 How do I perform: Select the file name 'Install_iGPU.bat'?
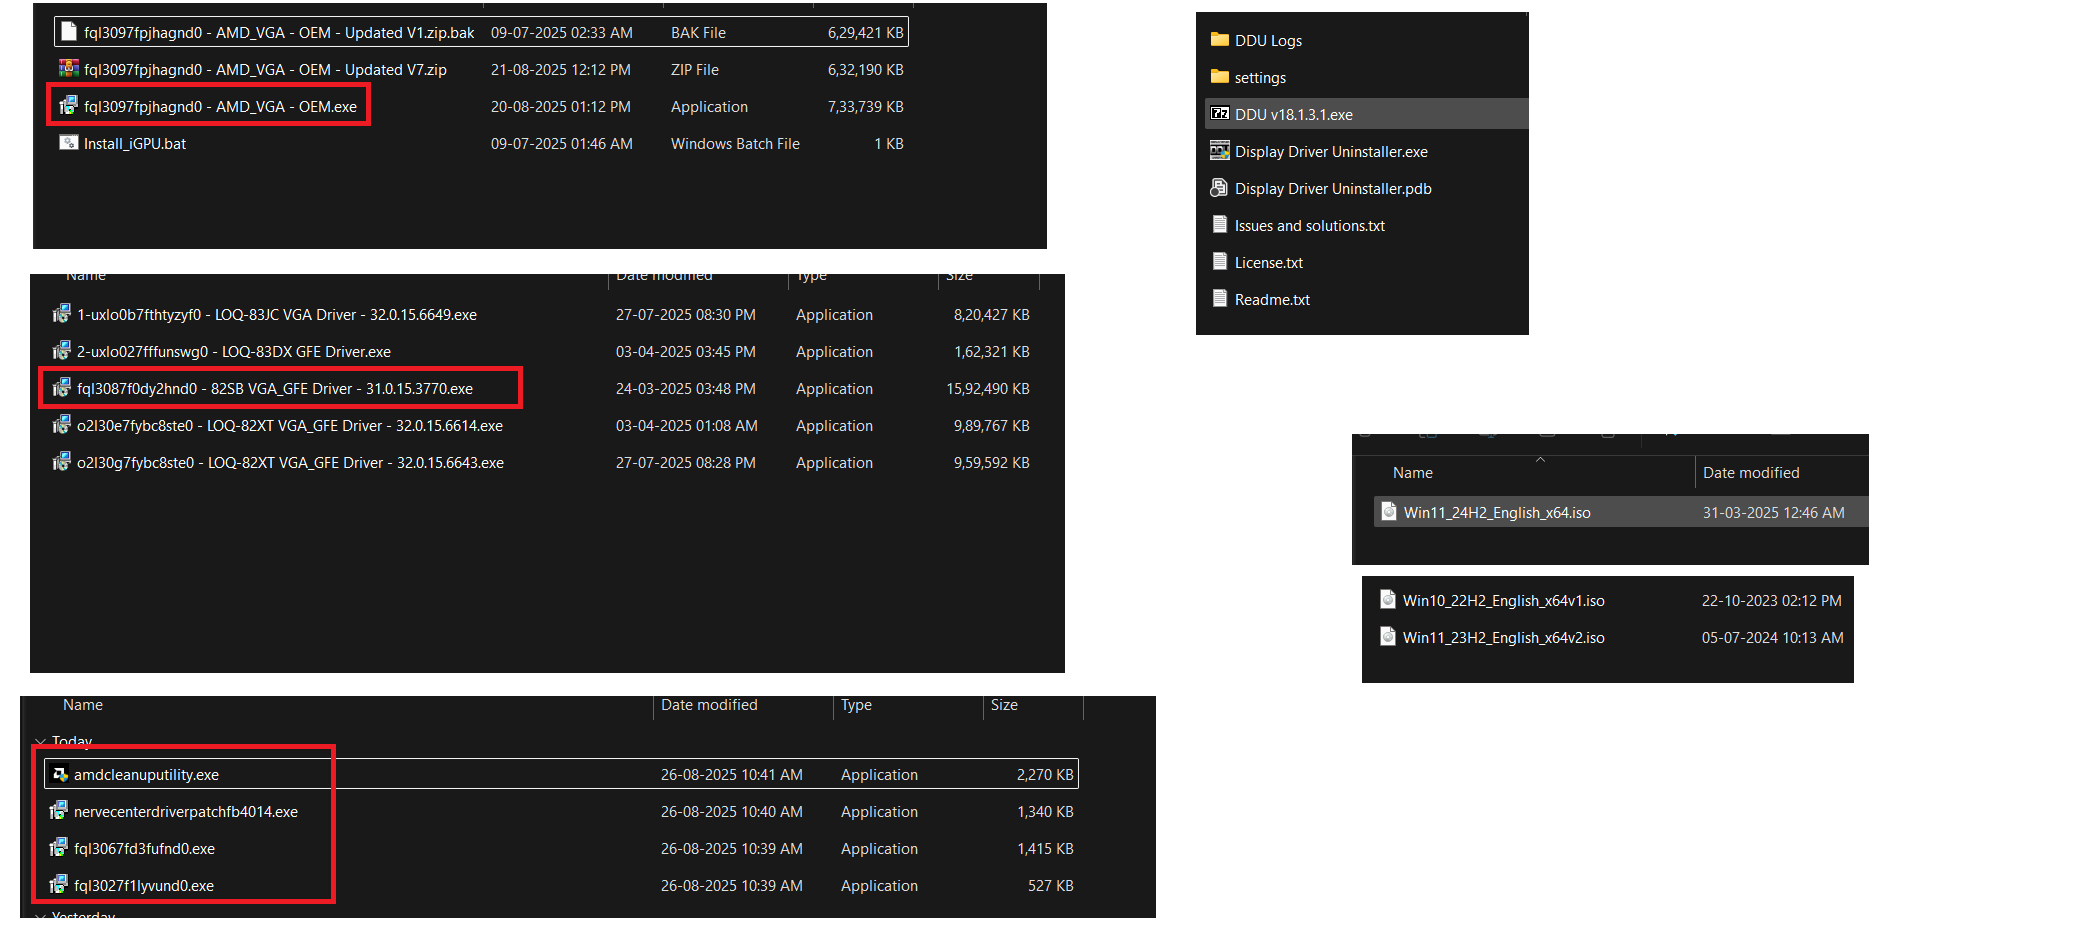[x=135, y=144]
